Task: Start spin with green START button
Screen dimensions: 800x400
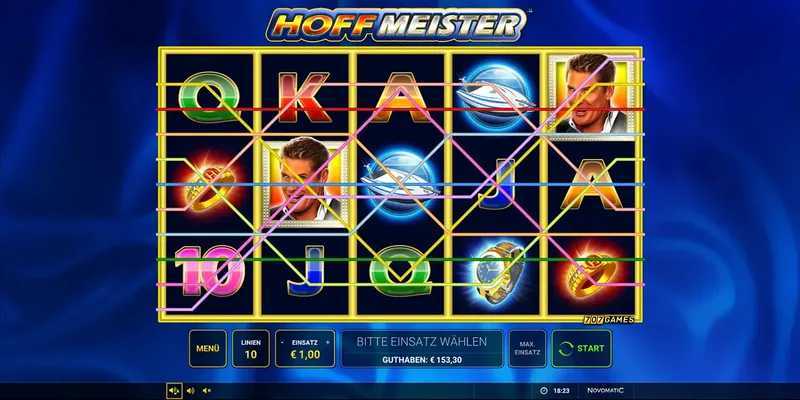Action: tap(581, 348)
